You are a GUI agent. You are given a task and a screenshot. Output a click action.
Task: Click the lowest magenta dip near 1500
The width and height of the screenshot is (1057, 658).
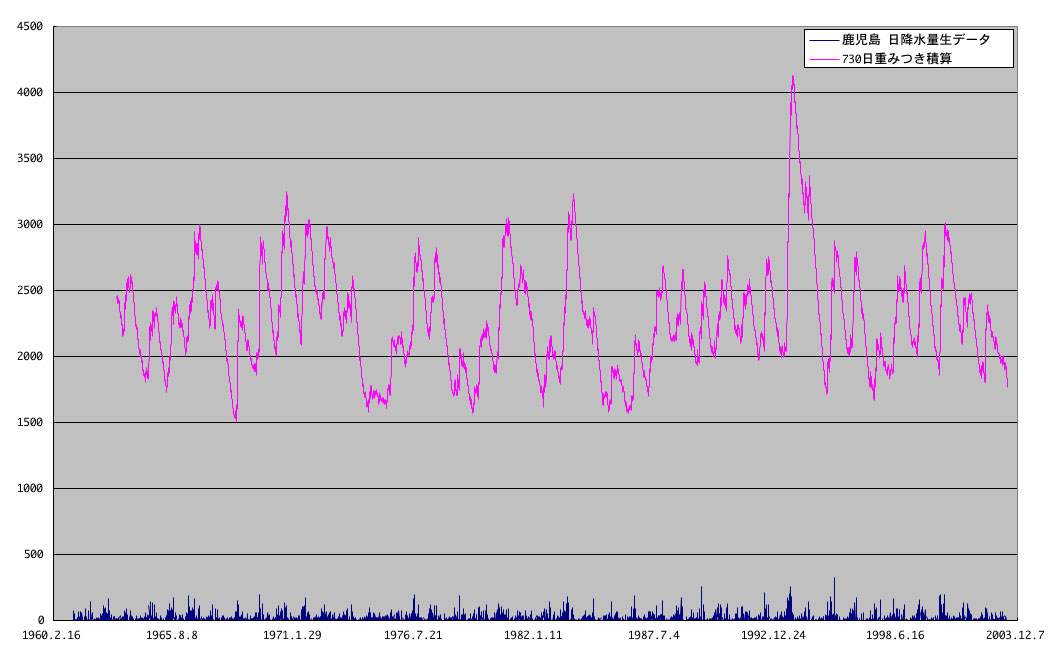[236, 420]
